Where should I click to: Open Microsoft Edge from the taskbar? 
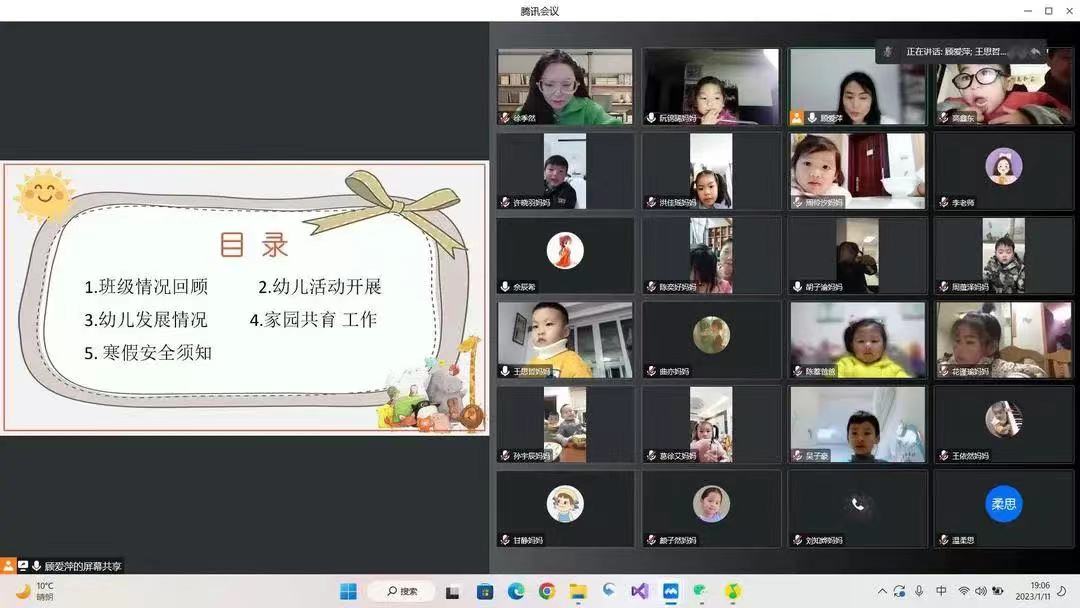point(516,591)
